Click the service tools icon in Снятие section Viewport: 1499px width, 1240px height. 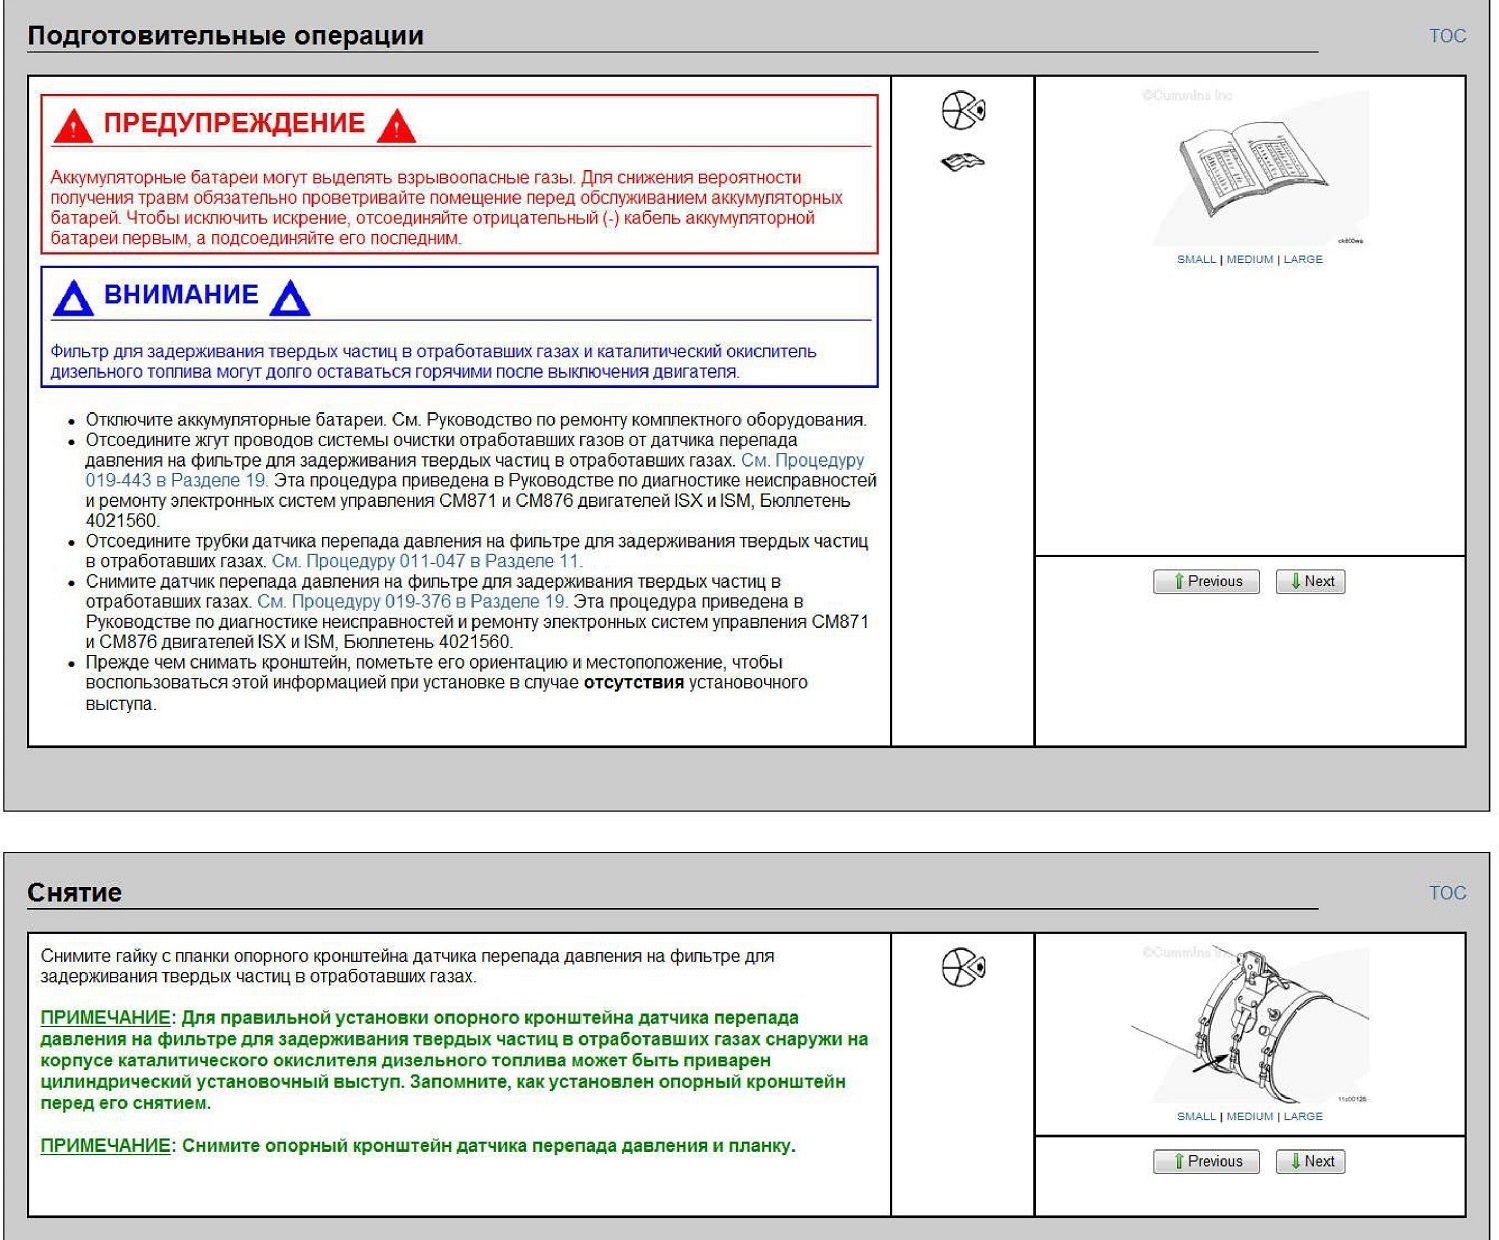coord(963,967)
